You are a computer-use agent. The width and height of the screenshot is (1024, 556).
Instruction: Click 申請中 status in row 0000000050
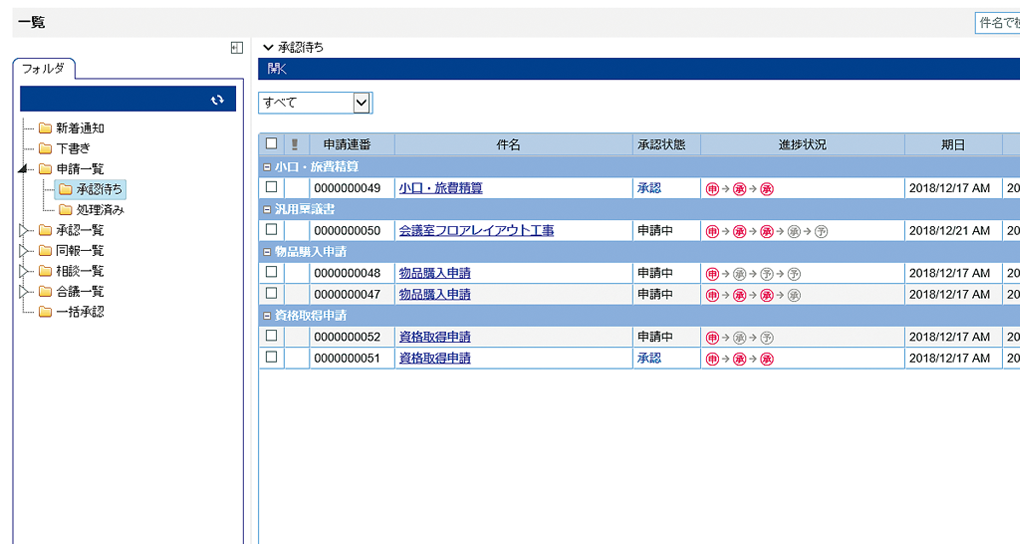coord(655,231)
